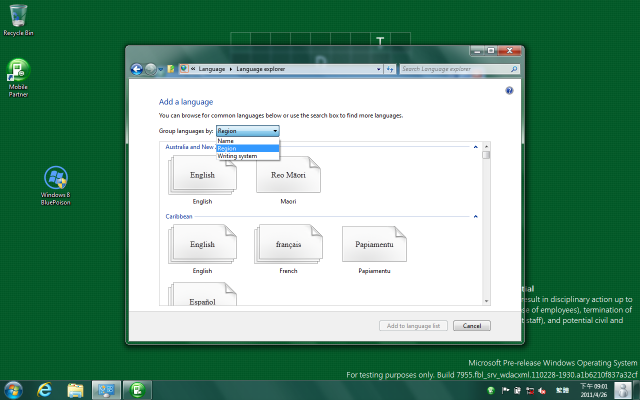Collapse the Australia and New Zealand group
Image resolution: width=640 pixels, height=400 pixels.
[x=476, y=147]
